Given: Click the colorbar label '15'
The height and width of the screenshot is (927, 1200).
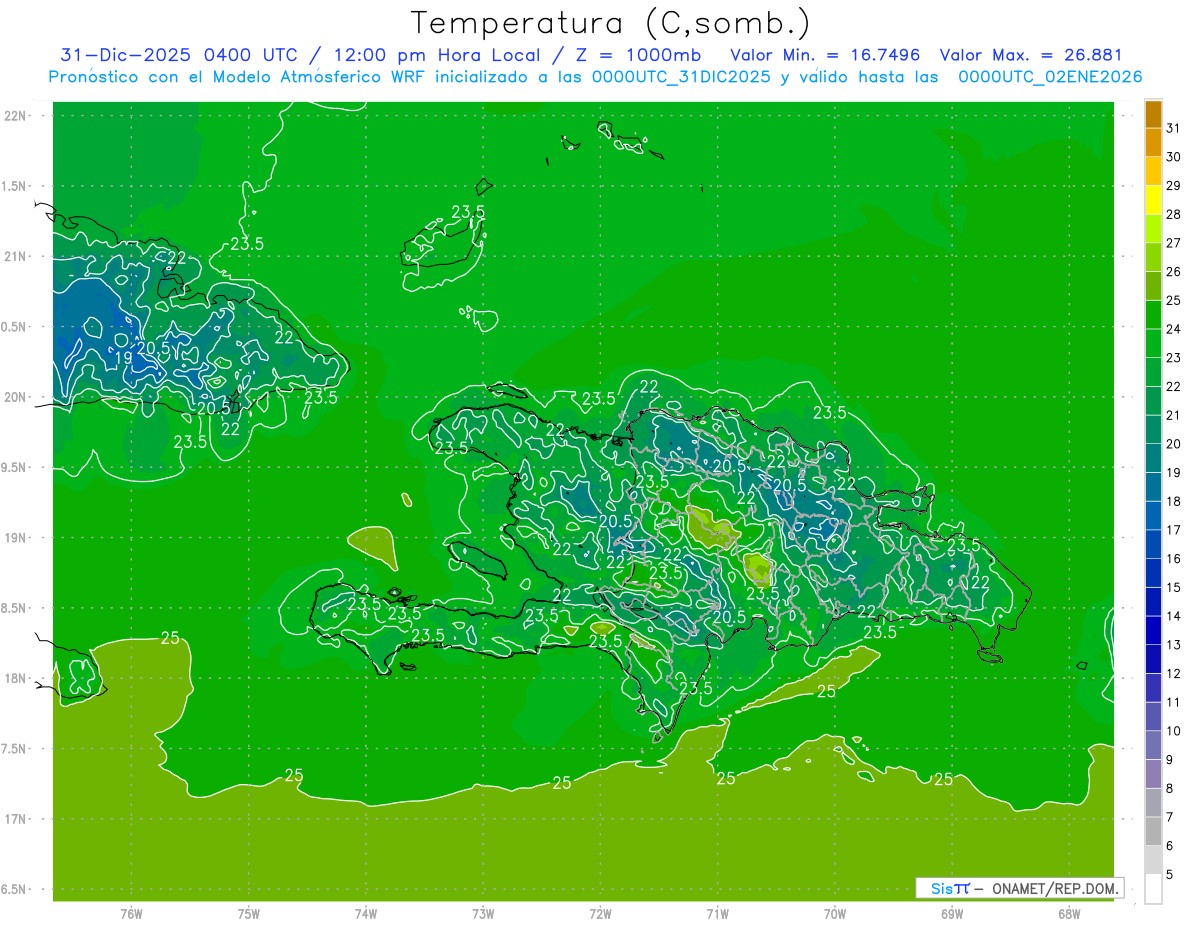Looking at the screenshot, I should click(1174, 588).
